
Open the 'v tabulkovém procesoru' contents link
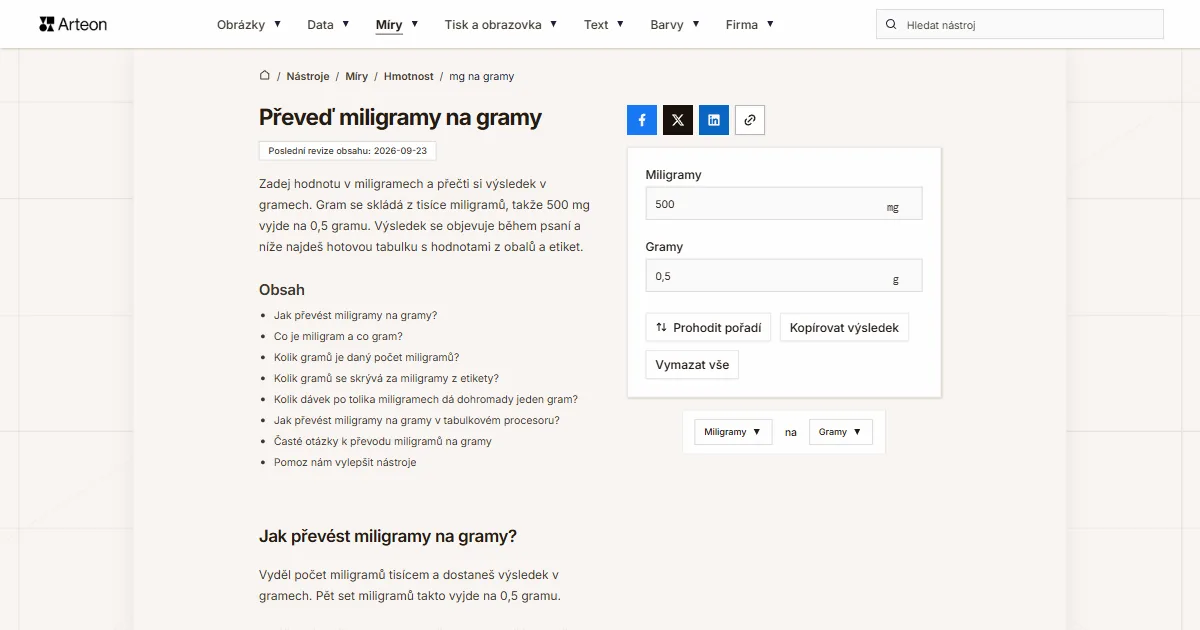(417, 420)
